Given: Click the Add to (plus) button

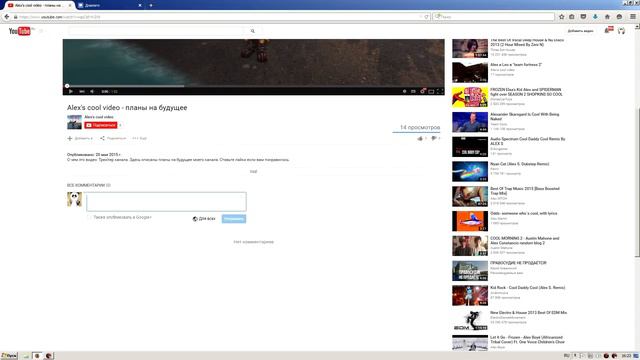Looking at the screenshot, I should 80,138.
